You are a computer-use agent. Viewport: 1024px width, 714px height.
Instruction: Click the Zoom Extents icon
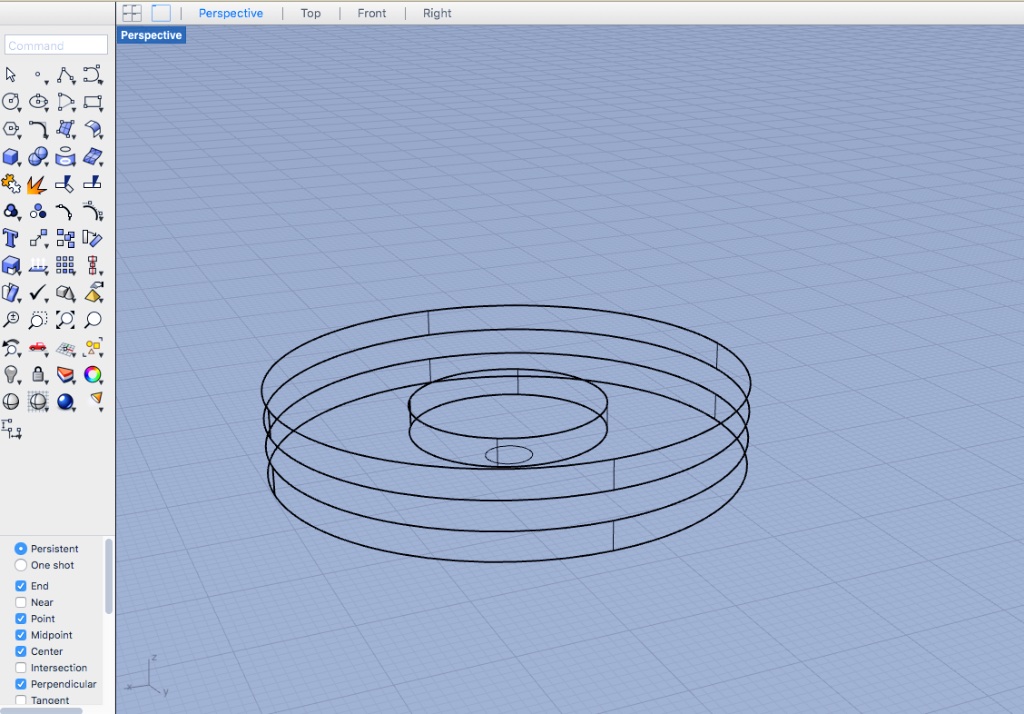pos(65,319)
